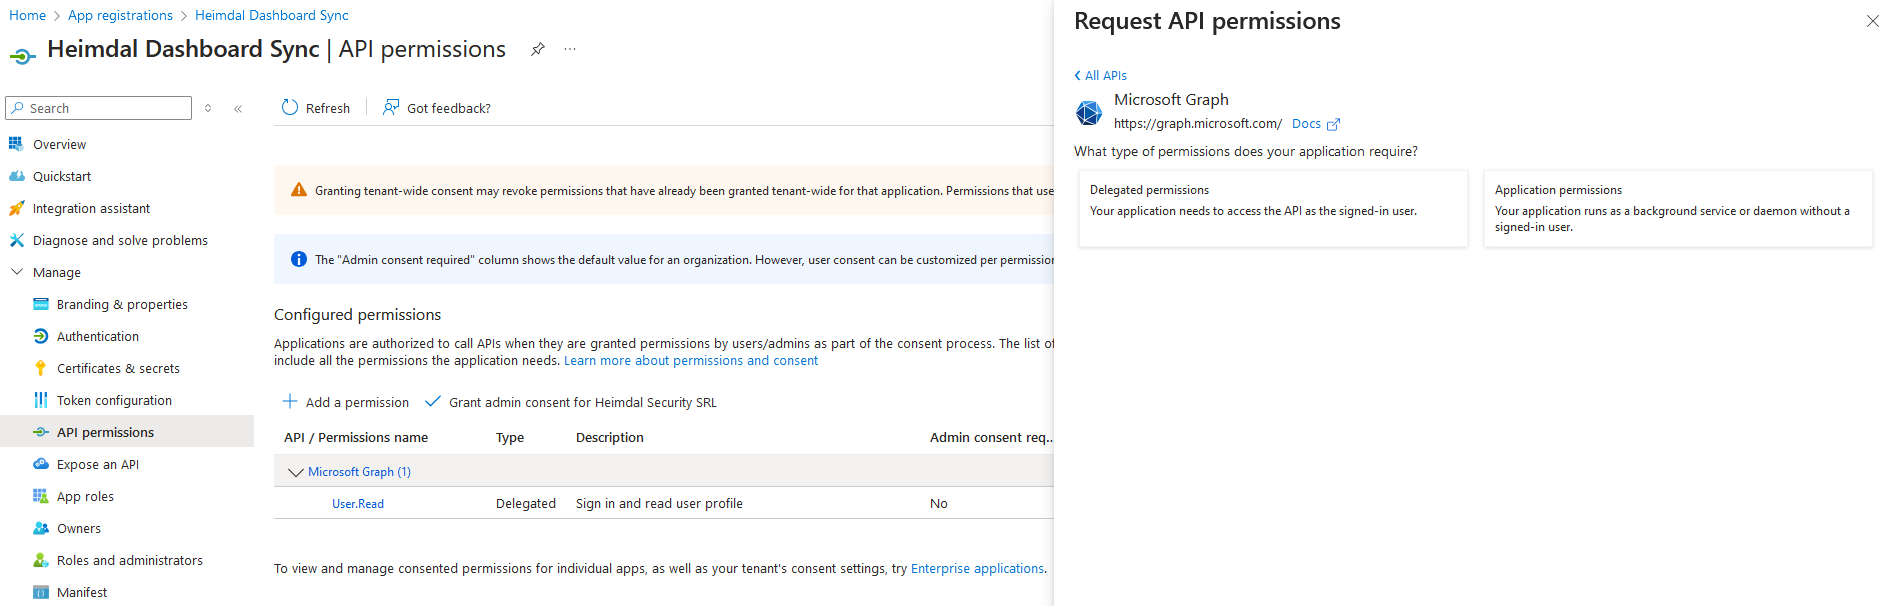Open the User.Read permission link

tap(358, 504)
